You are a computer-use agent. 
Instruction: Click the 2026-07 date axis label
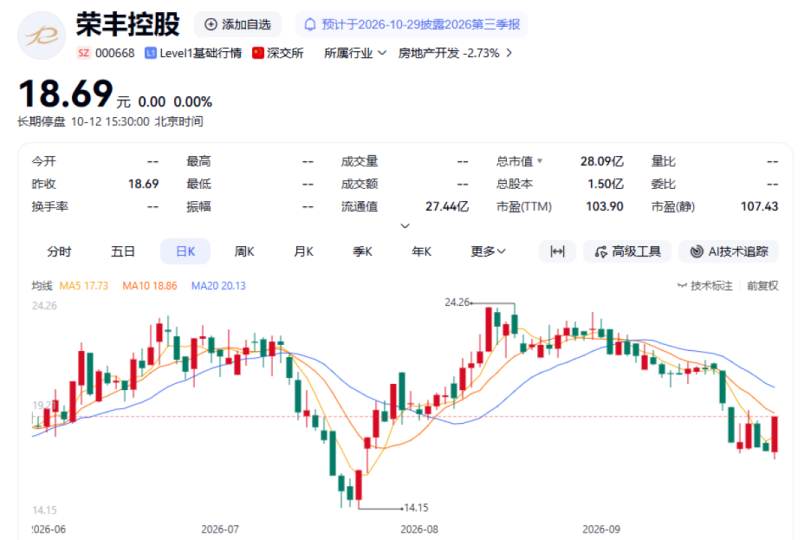click(x=219, y=529)
